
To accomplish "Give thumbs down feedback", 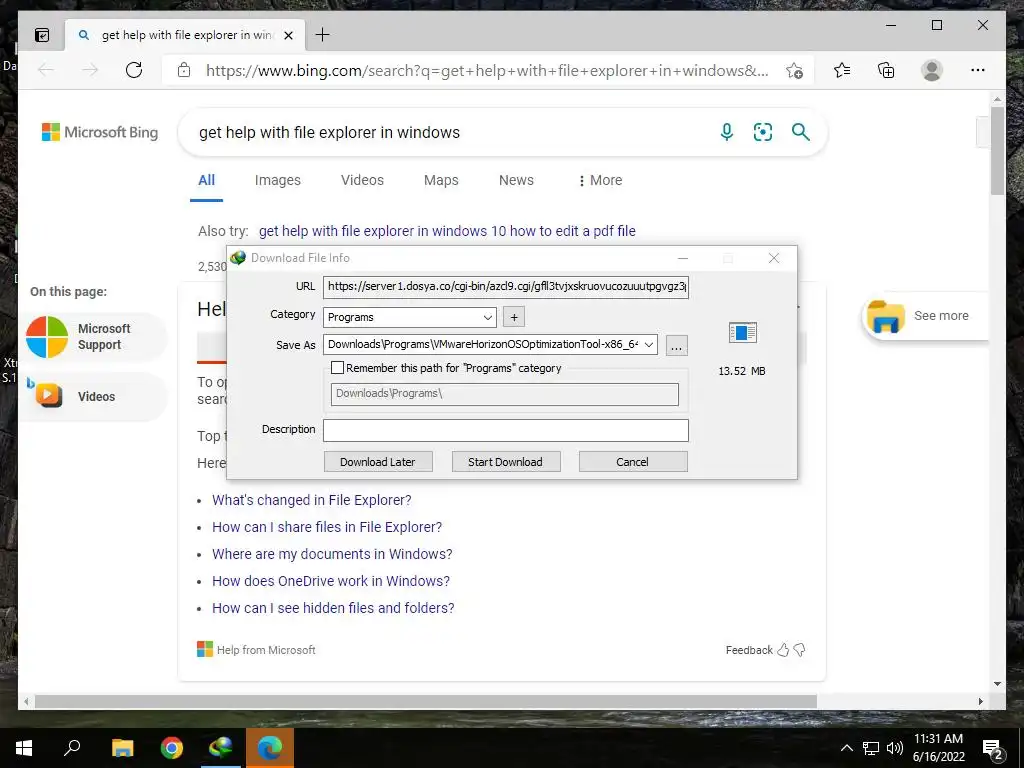I will click(x=799, y=650).
